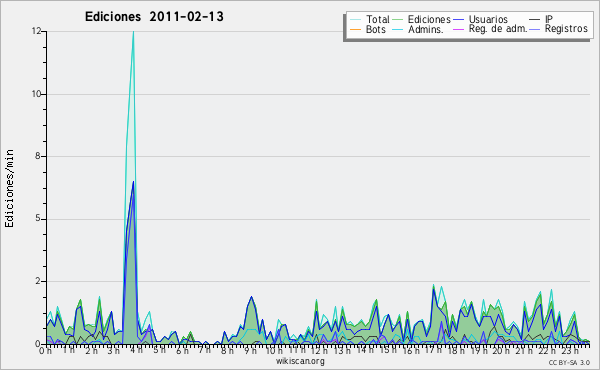Click the '22 h' hour label
This screenshot has height=370, width=600.
[x=546, y=351]
